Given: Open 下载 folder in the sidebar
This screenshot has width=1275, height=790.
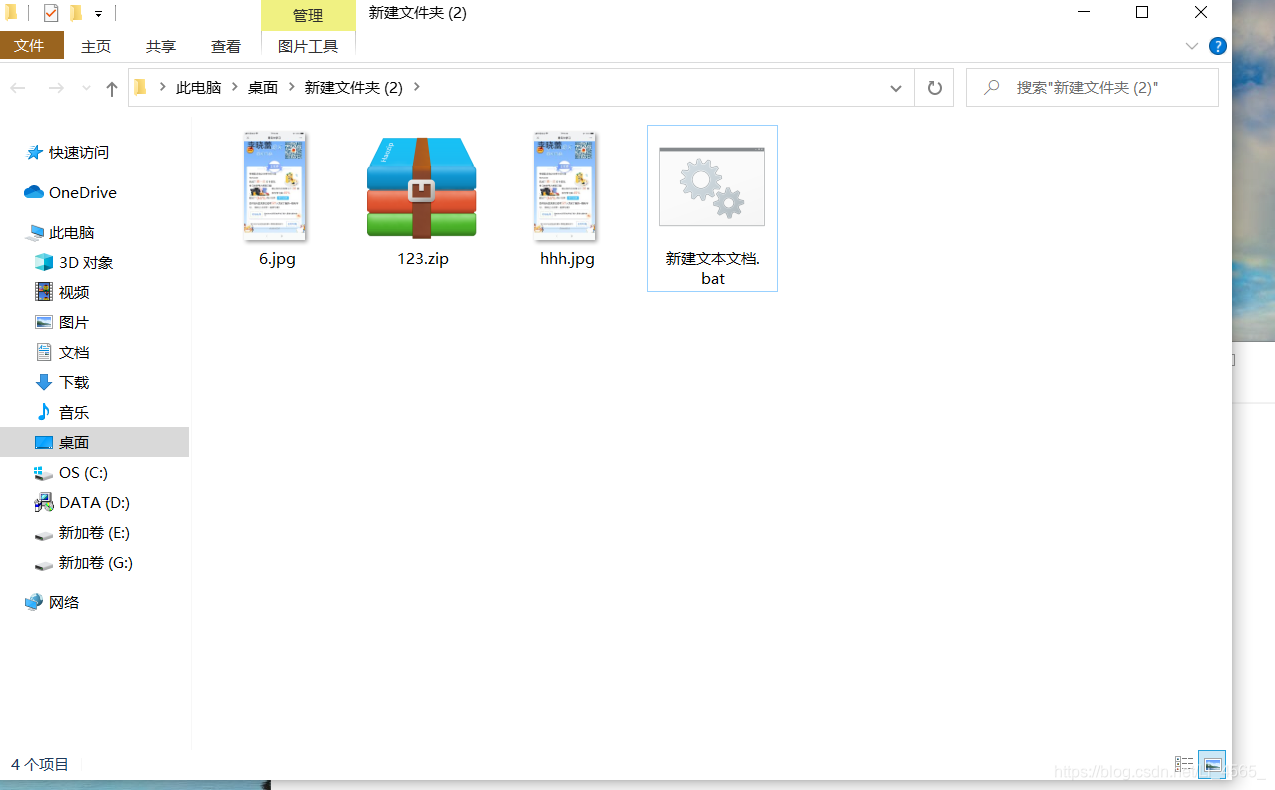Looking at the screenshot, I should click(x=74, y=382).
